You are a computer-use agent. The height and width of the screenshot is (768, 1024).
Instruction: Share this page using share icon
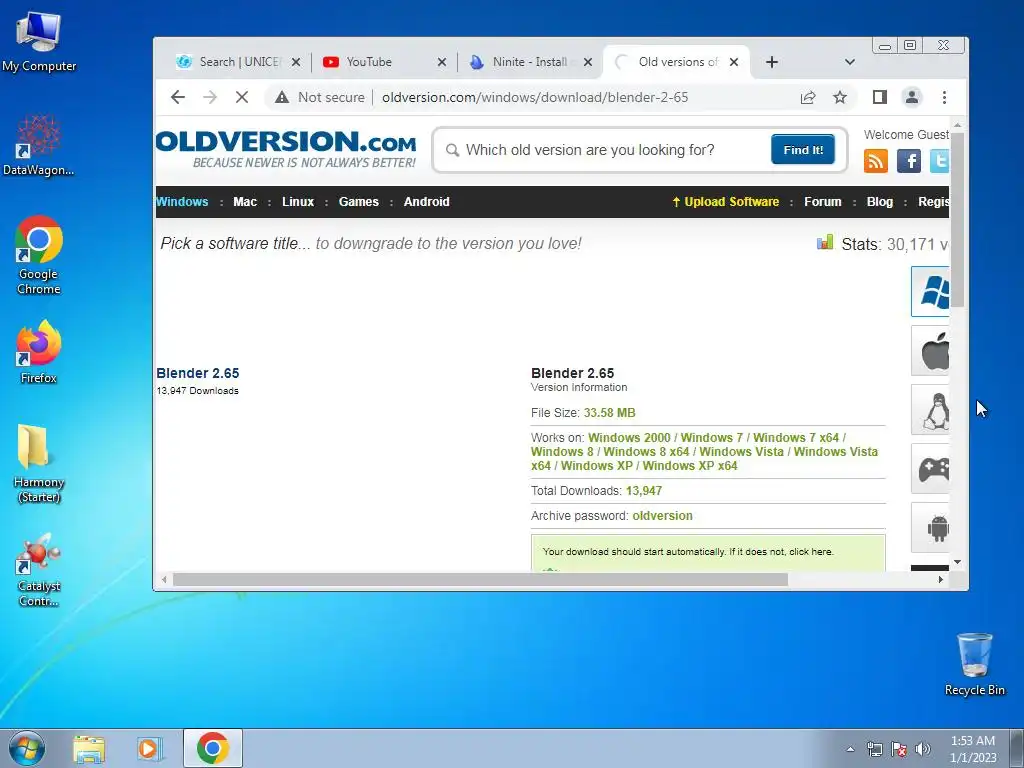tap(808, 97)
